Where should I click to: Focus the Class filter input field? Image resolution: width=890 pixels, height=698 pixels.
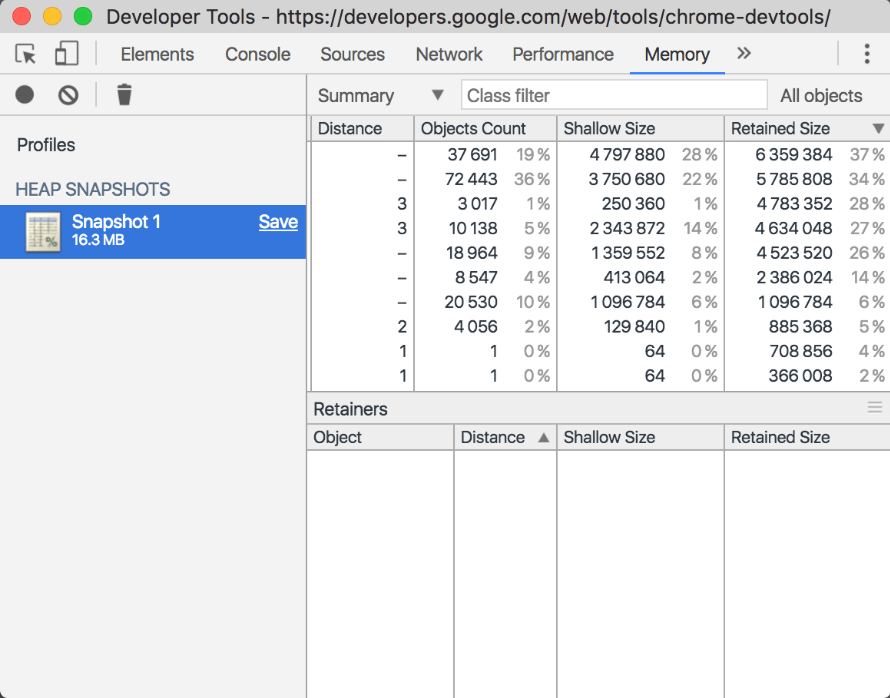(x=614, y=95)
